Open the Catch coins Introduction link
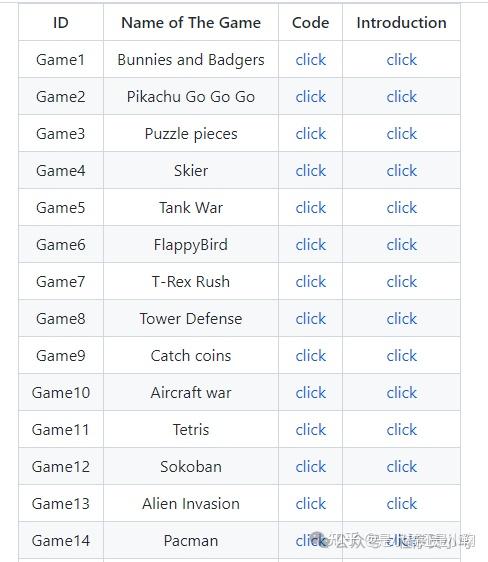488x562 pixels. point(401,356)
